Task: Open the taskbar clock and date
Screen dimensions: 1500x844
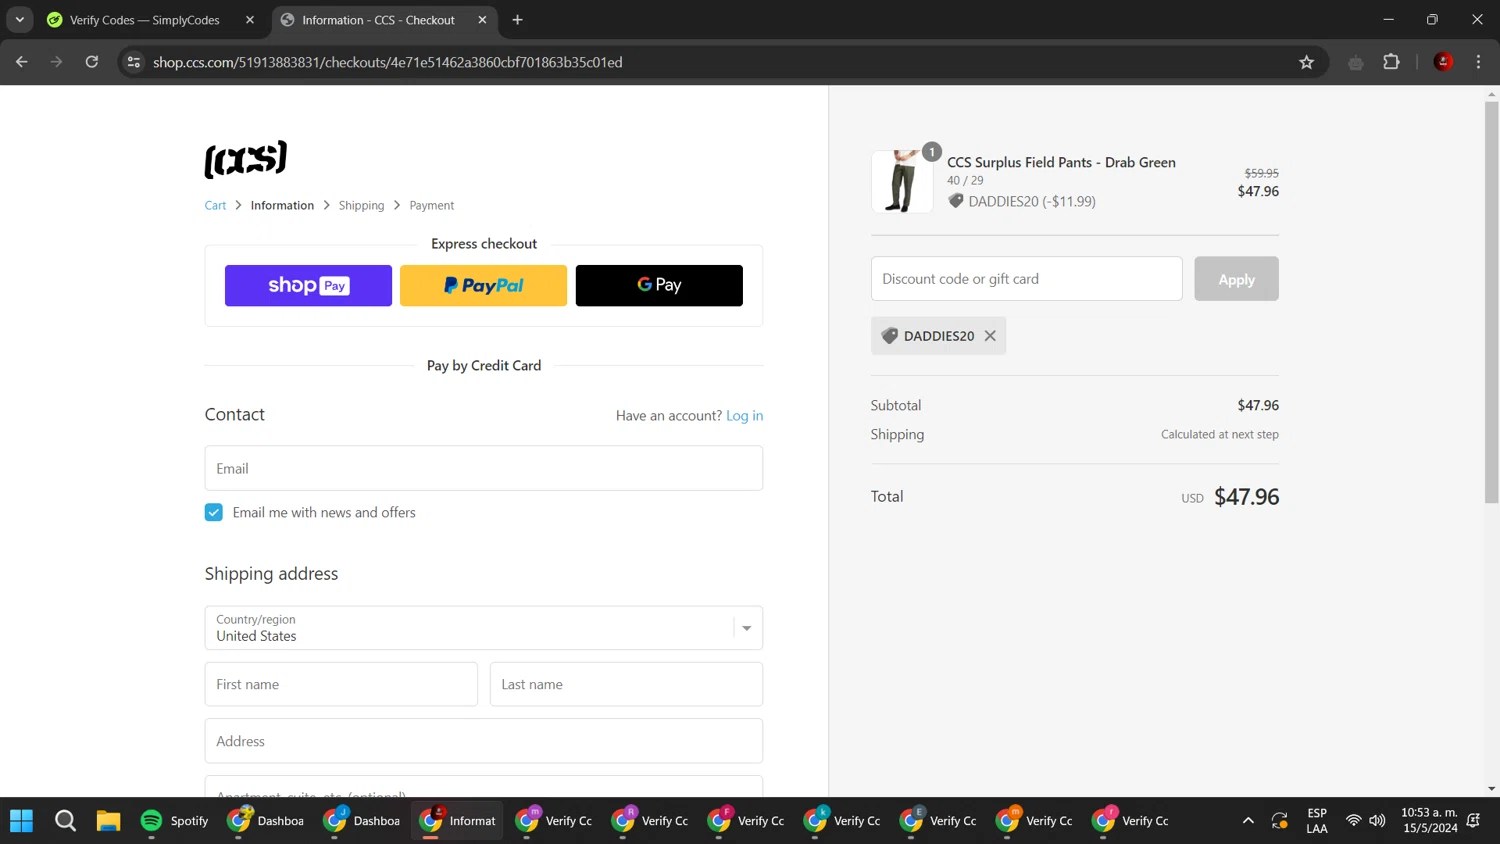Action: (1429, 821)
